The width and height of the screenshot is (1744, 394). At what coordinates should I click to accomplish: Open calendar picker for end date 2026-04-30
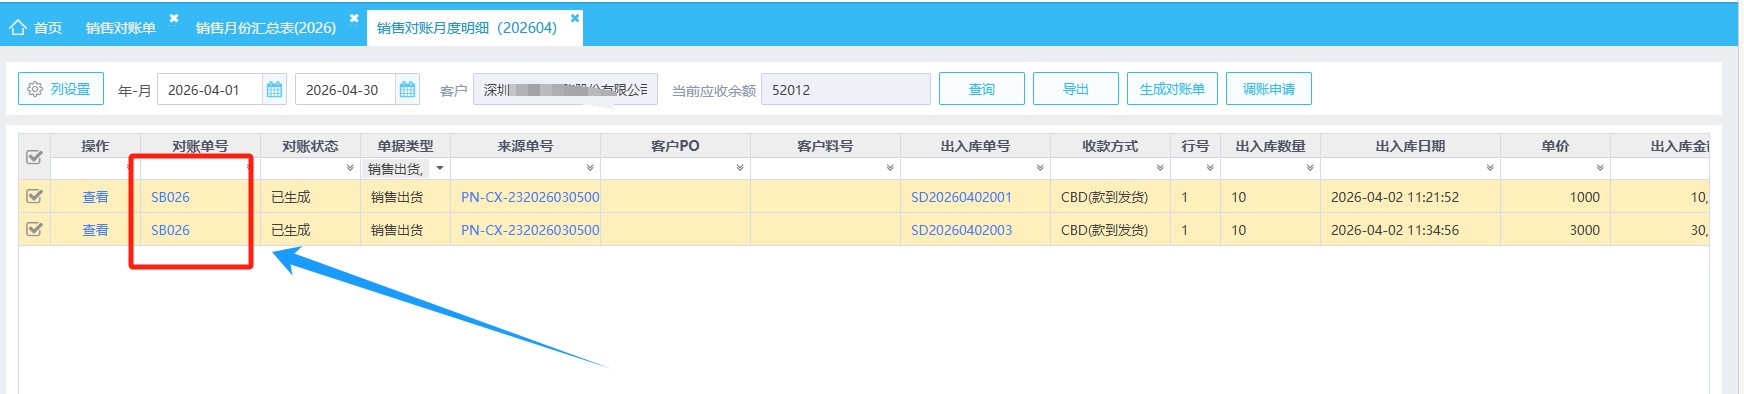[407, 90]
